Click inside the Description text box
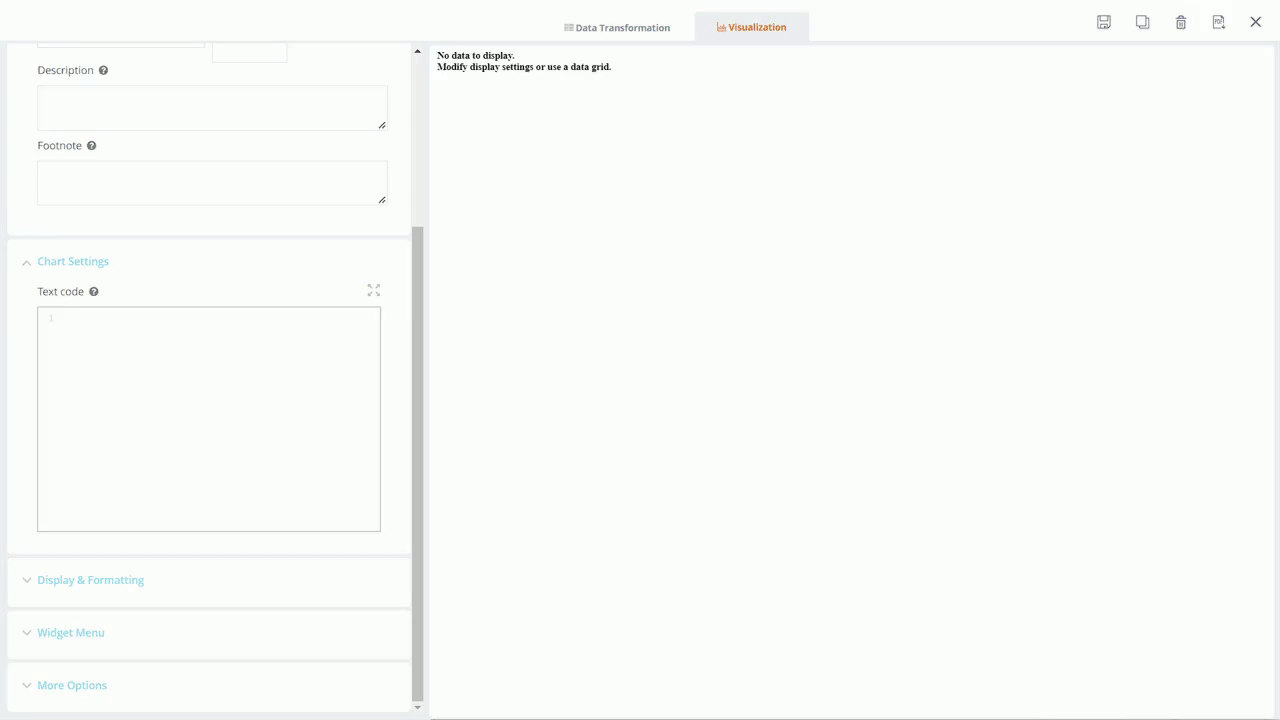1280x720 pixels. [x=211, y=107]
